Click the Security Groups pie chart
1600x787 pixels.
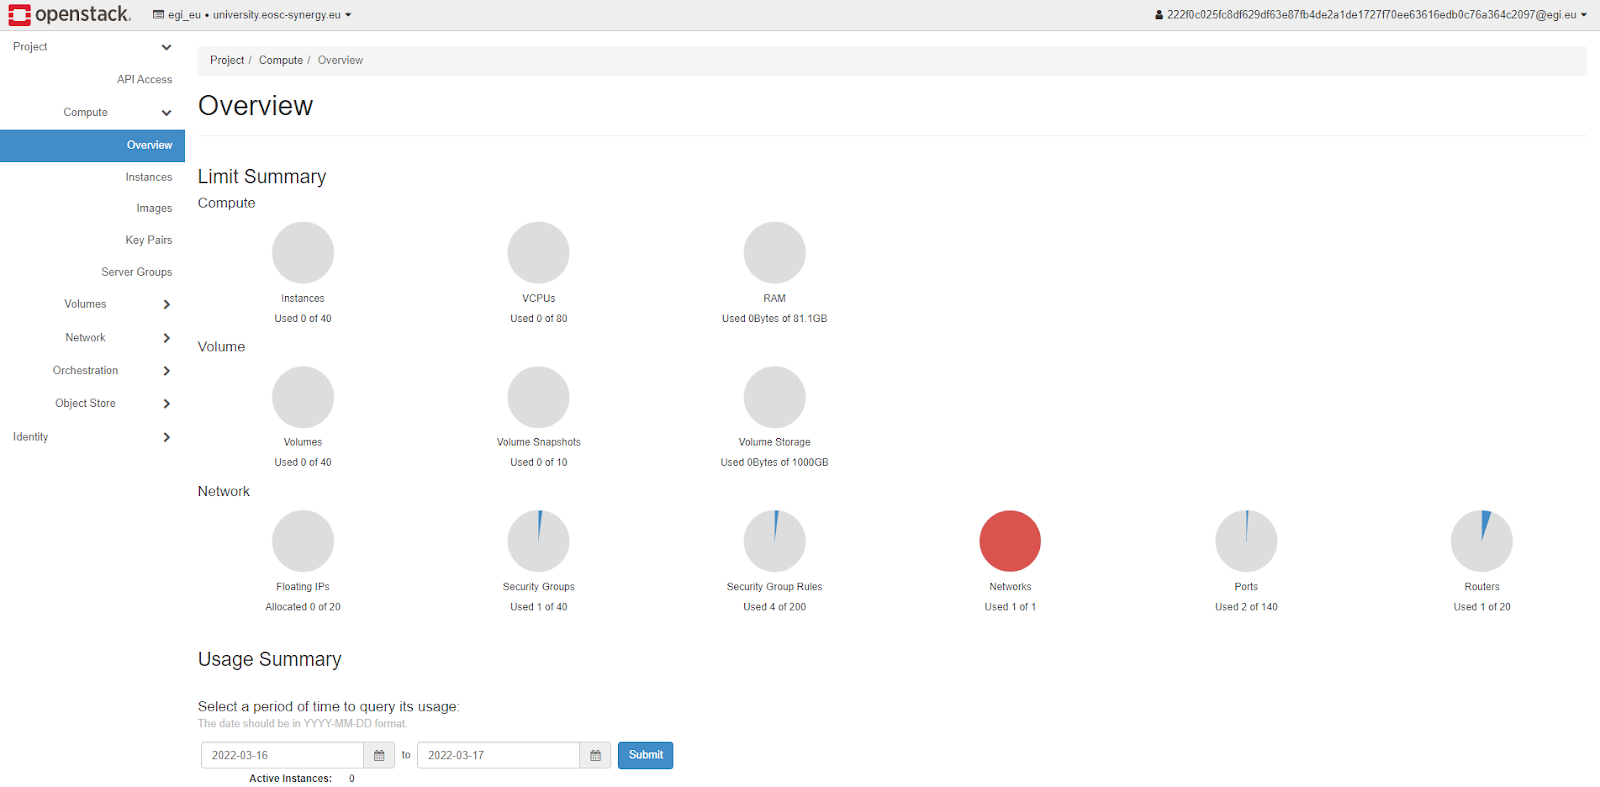tap(539, 541)
